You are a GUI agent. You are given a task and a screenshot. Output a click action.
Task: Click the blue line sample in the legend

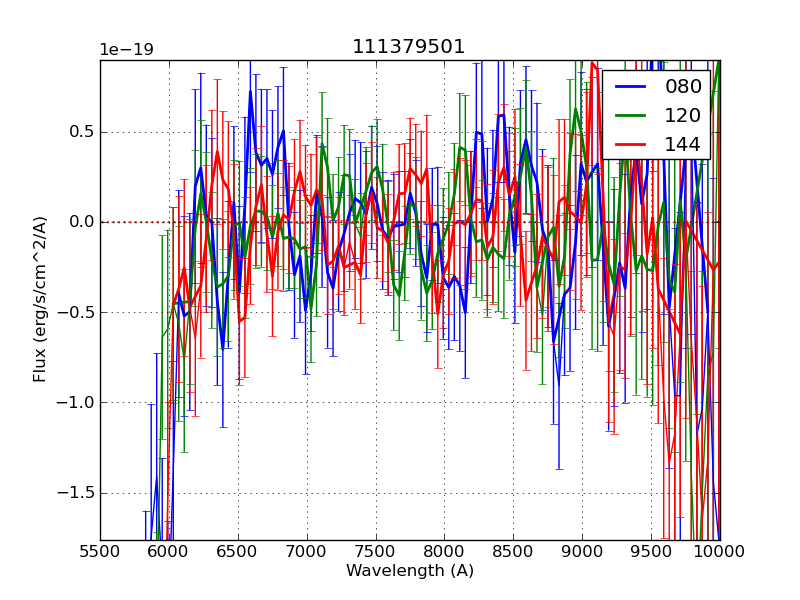tap(632, 87)
